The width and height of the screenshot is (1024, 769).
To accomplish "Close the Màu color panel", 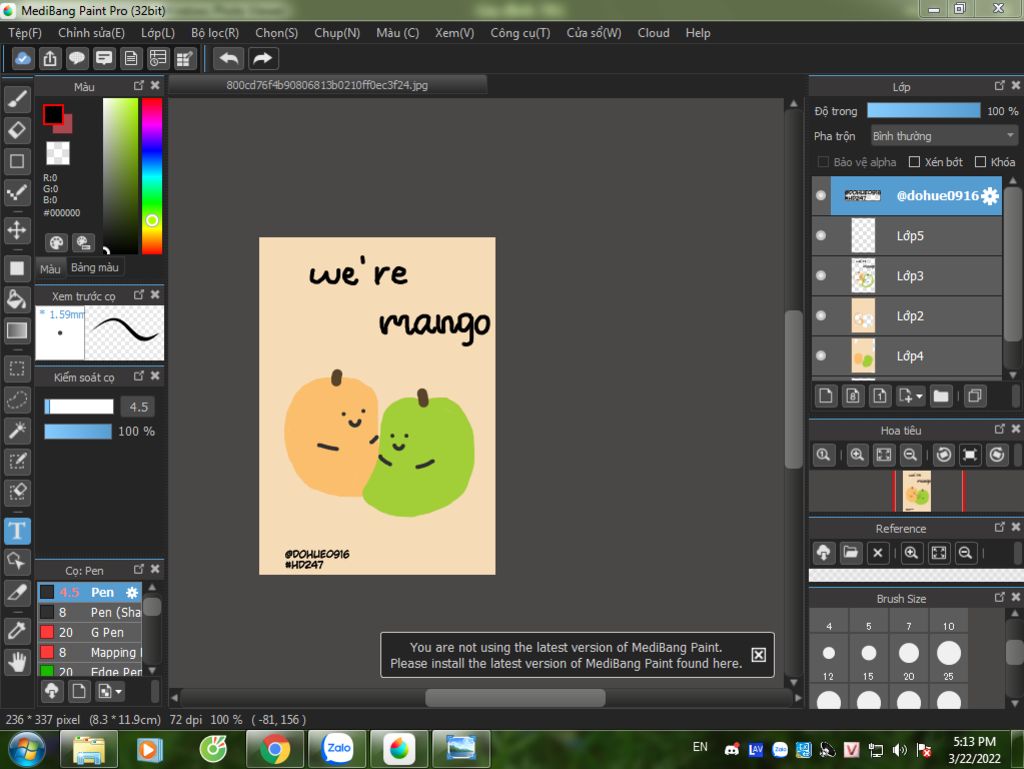I will pos(155,86).
